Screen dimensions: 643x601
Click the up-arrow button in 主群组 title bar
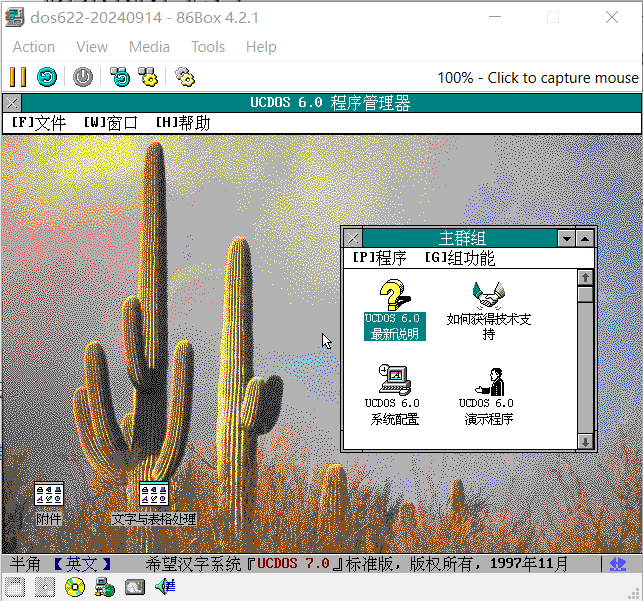(585, 238)
